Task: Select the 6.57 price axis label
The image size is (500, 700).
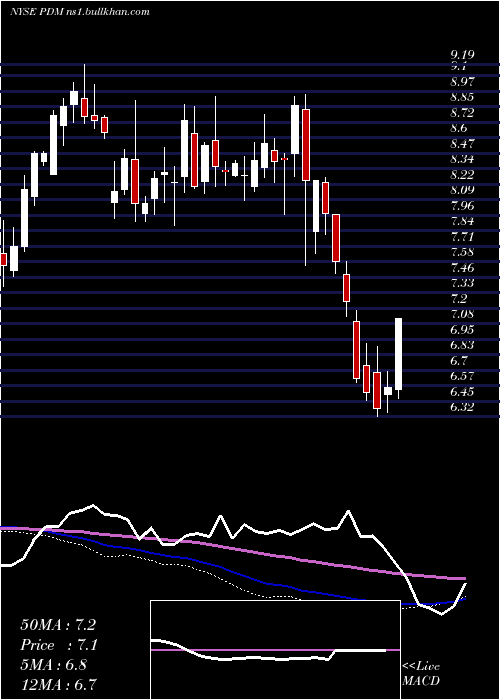Action: 462,376
